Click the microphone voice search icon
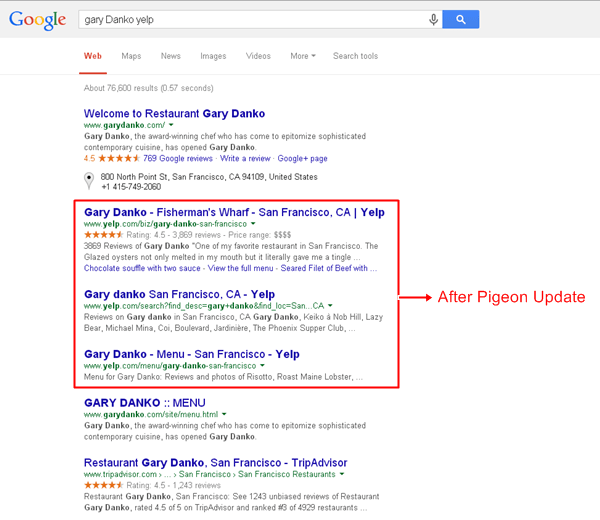This screenshot has height=520, width=600. [433, 20]
